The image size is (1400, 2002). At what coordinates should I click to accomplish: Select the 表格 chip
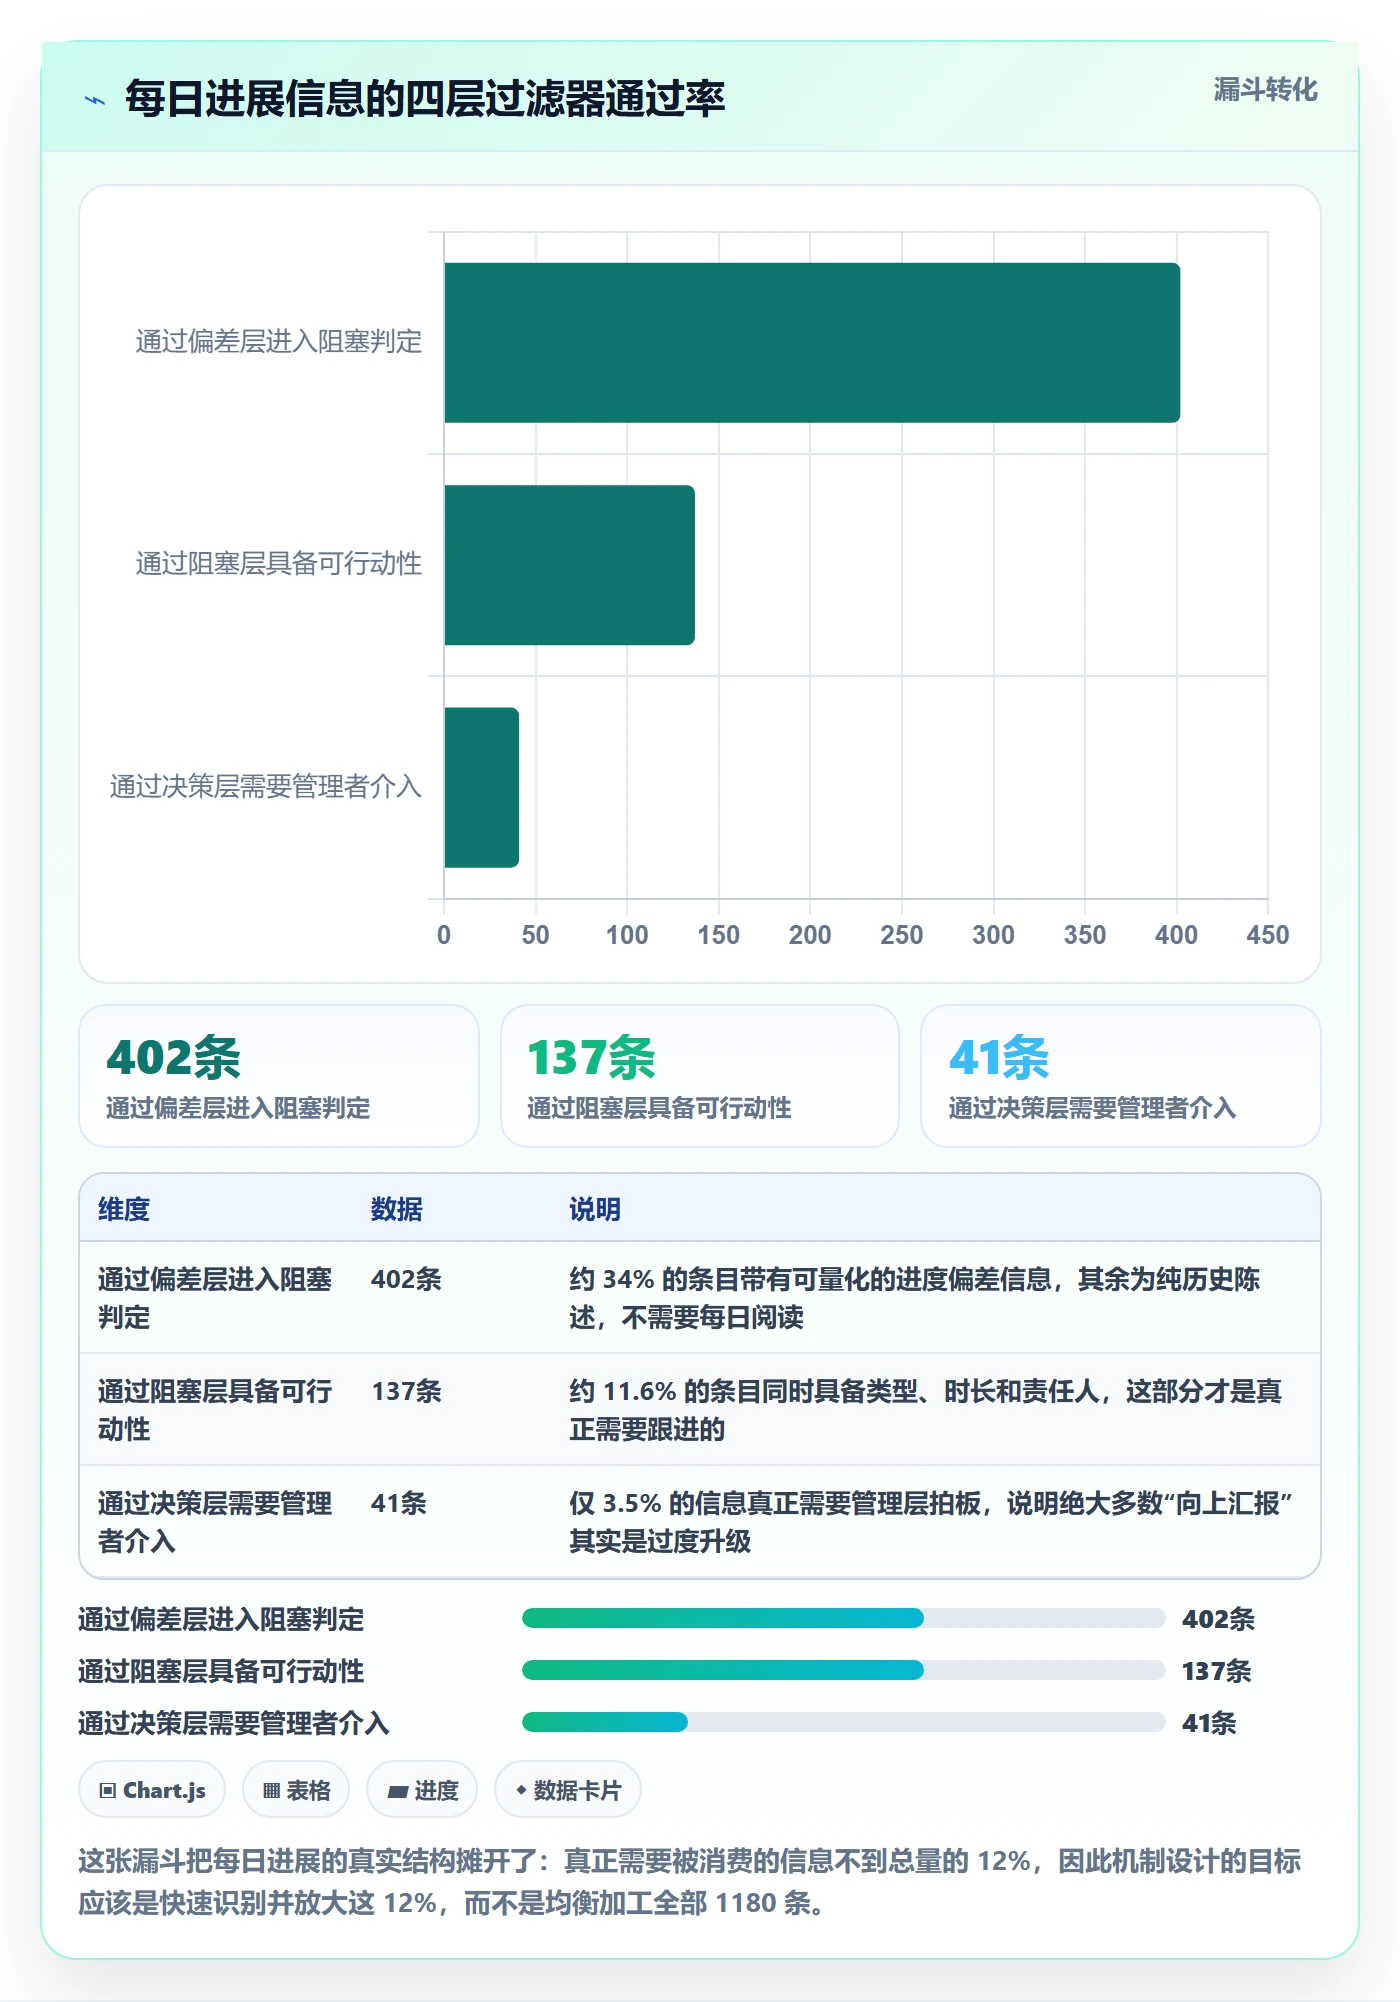(x=296, y=1790)
